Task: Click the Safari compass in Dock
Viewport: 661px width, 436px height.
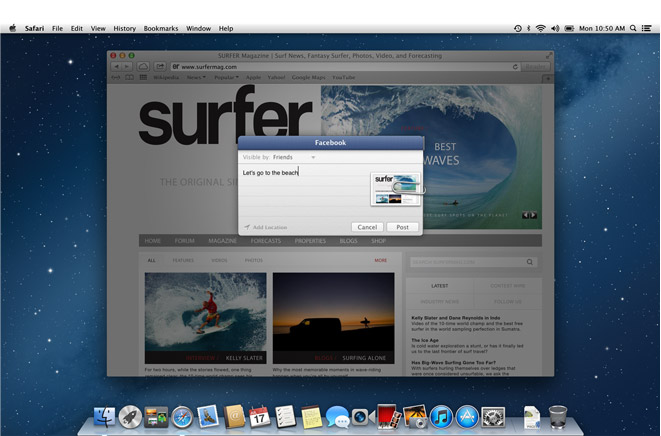Action: 182,417
